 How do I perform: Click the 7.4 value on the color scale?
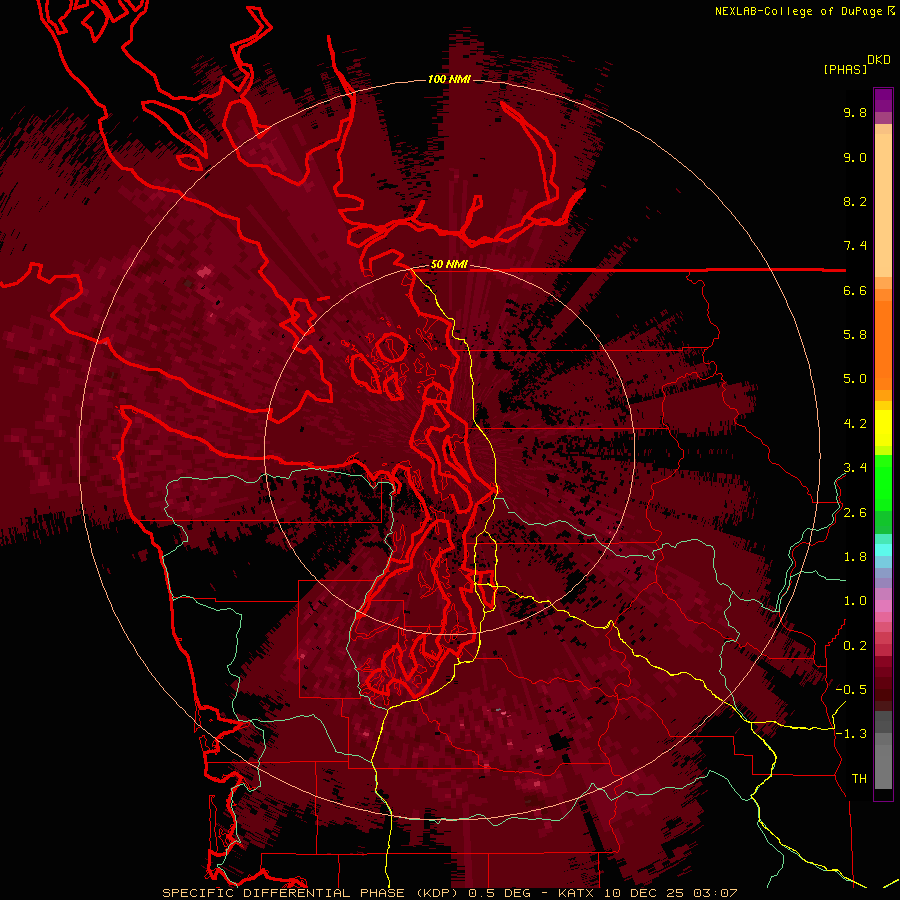[855, 246]
